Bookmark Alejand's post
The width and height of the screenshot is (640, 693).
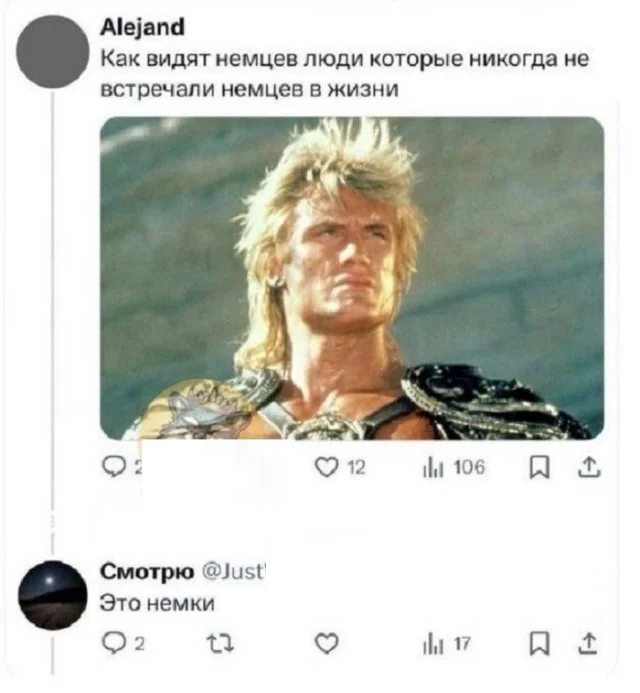tap(539, 467)
